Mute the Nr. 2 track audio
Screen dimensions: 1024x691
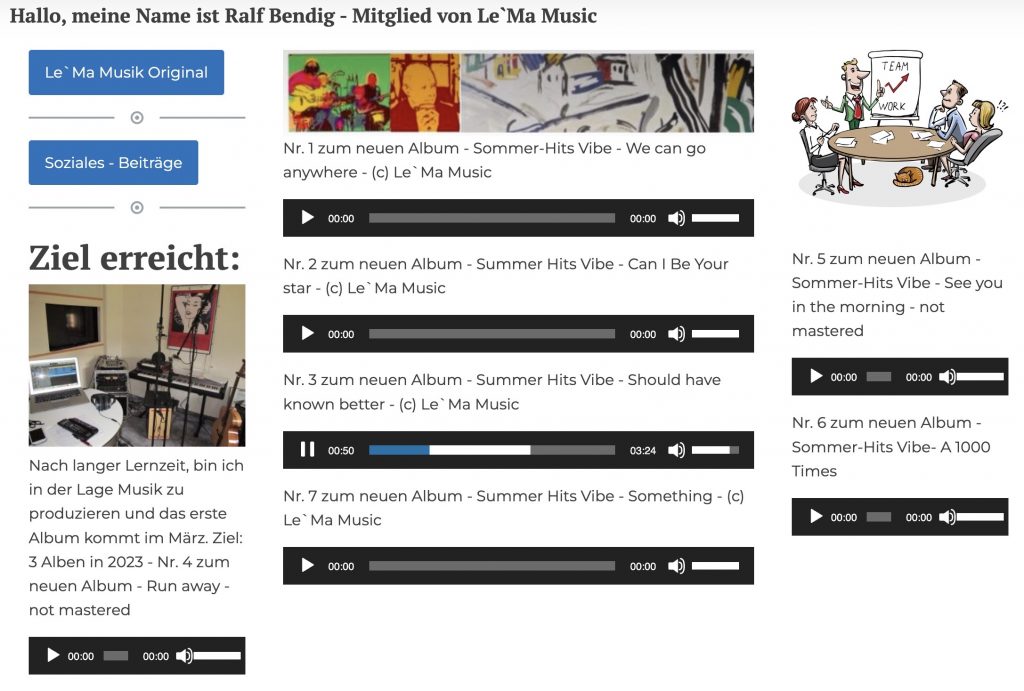coord(677,334)
